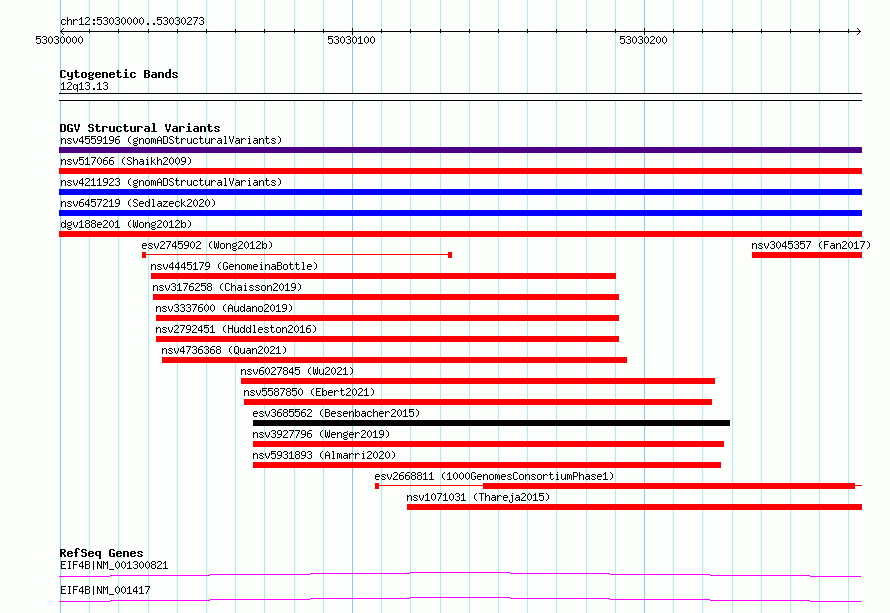The width and height of the screenshot is (890, 613).
Task: Select the nsv4736368 Quan2021 label
Action: (x=224, y=350)
